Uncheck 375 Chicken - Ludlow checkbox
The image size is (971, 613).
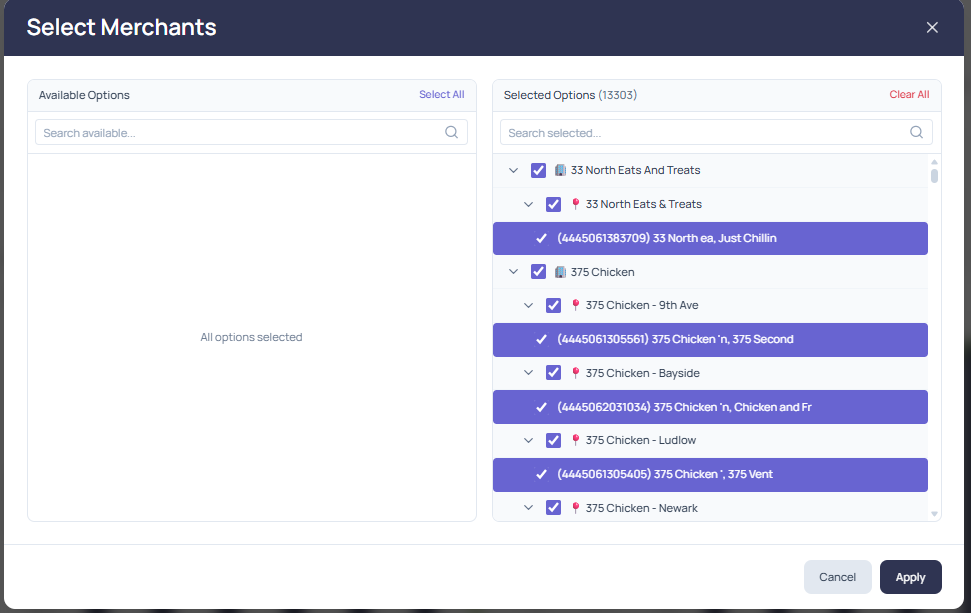[553, 440]
